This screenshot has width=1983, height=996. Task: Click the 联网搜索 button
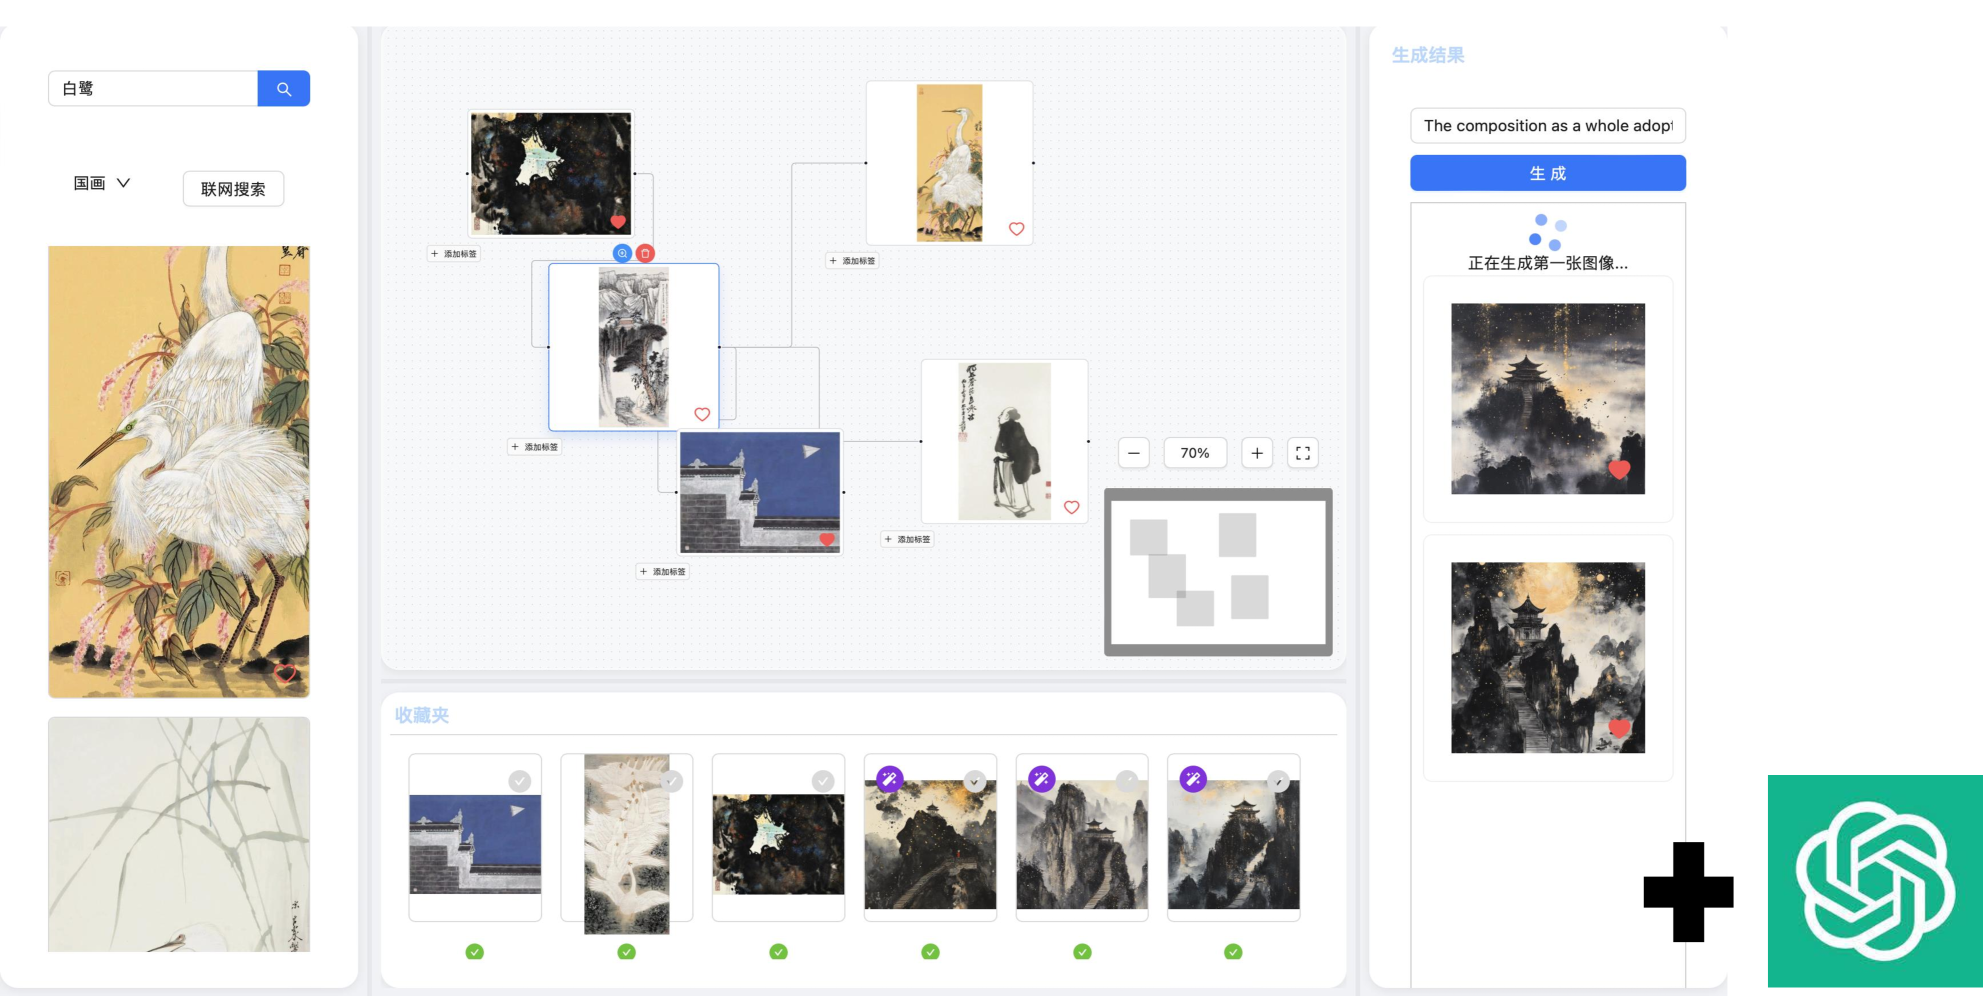pos(233,189)
